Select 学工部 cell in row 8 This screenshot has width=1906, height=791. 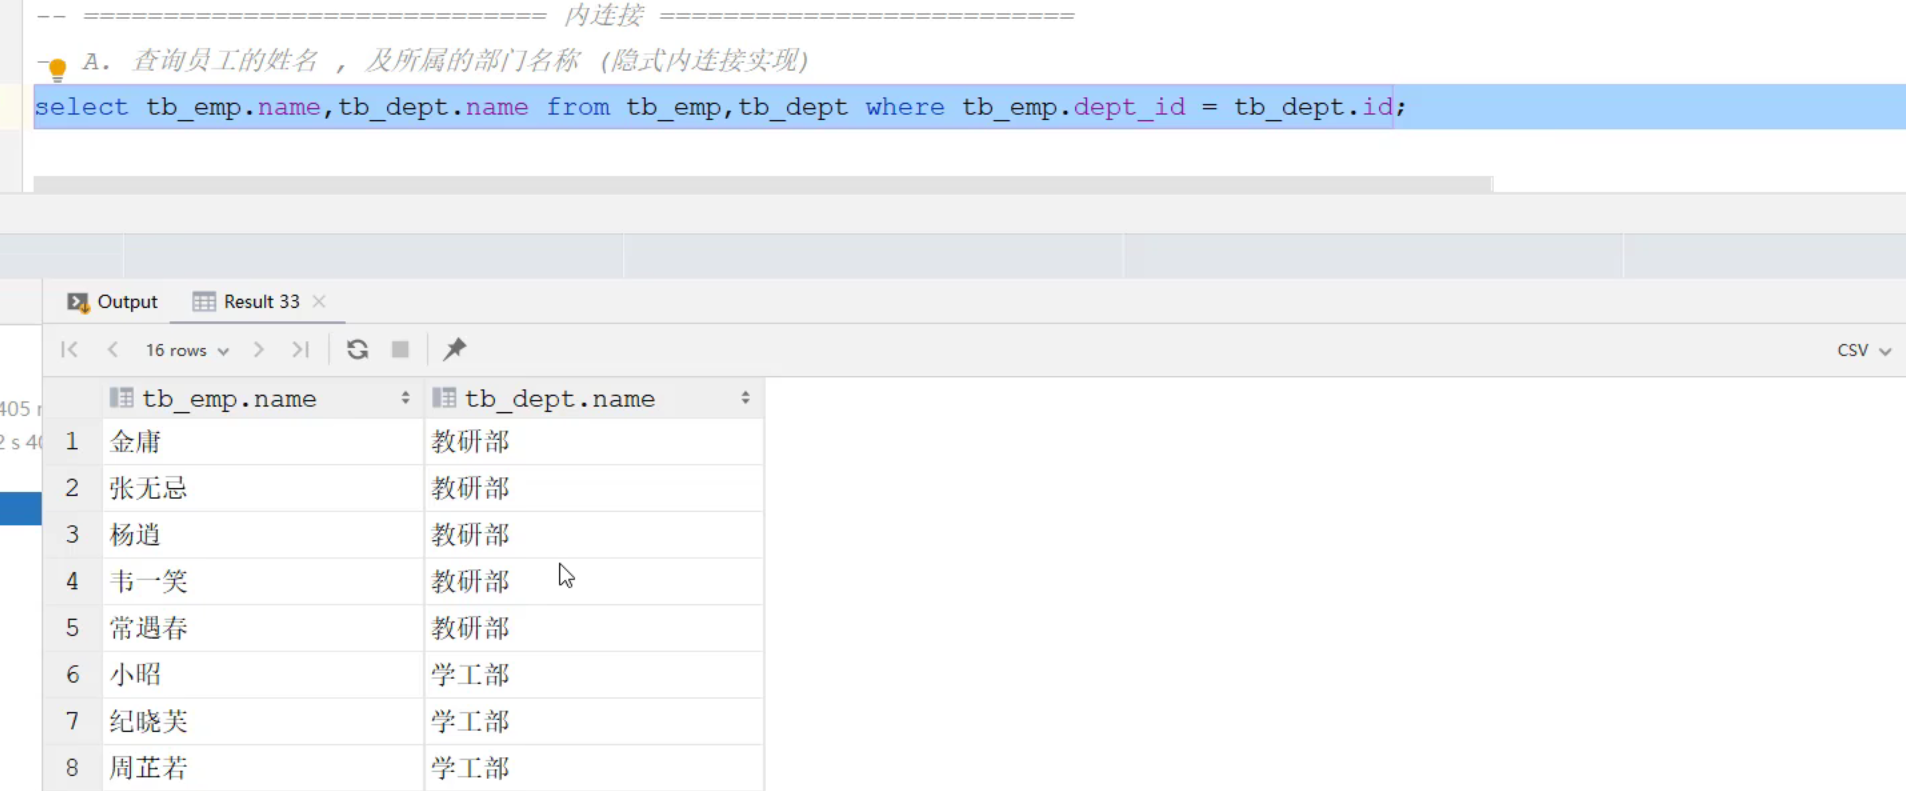coord(594,768)
